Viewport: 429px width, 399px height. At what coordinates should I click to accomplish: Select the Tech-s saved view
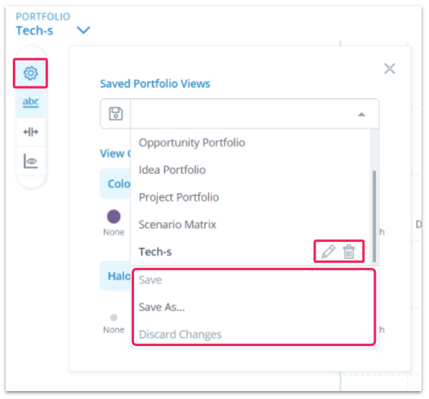click(155, 252)
